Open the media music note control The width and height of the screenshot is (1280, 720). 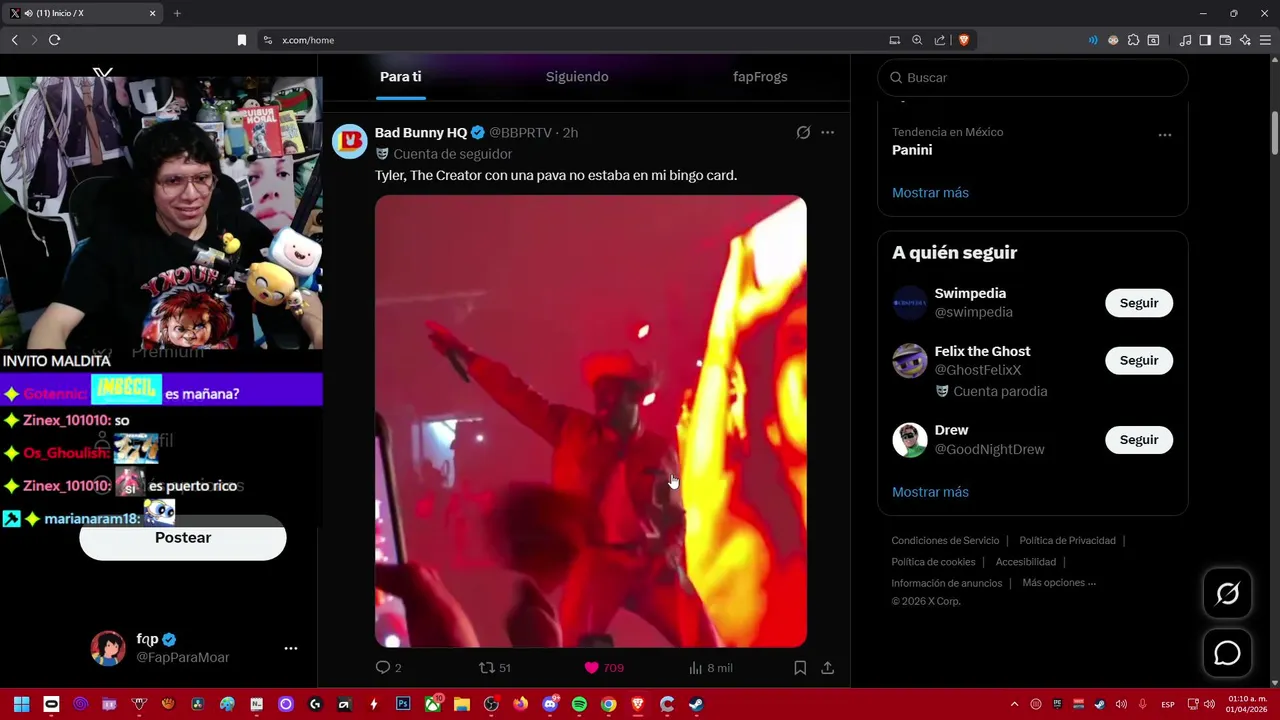[x=1185, y=40]
